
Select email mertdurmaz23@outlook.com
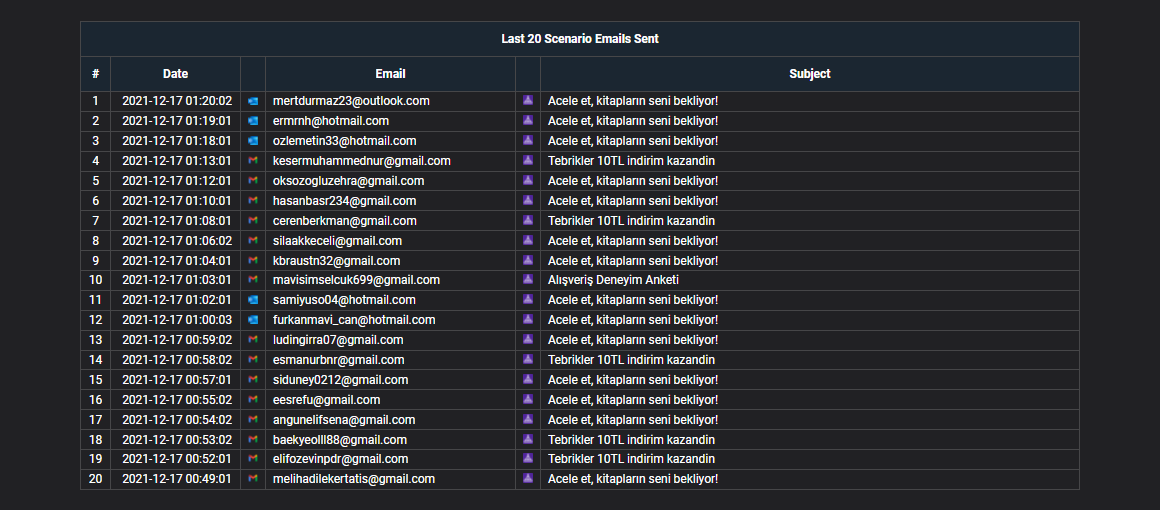pyautogui.click(x=351, y=101)
